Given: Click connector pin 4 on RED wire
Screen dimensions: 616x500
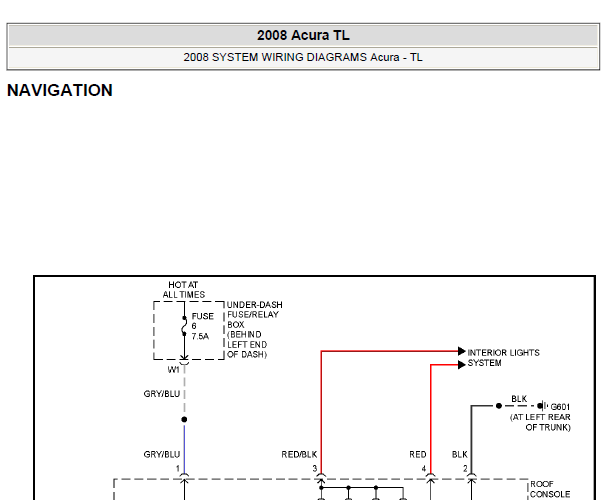Looking at the screenshot, I should pos(431,478).
